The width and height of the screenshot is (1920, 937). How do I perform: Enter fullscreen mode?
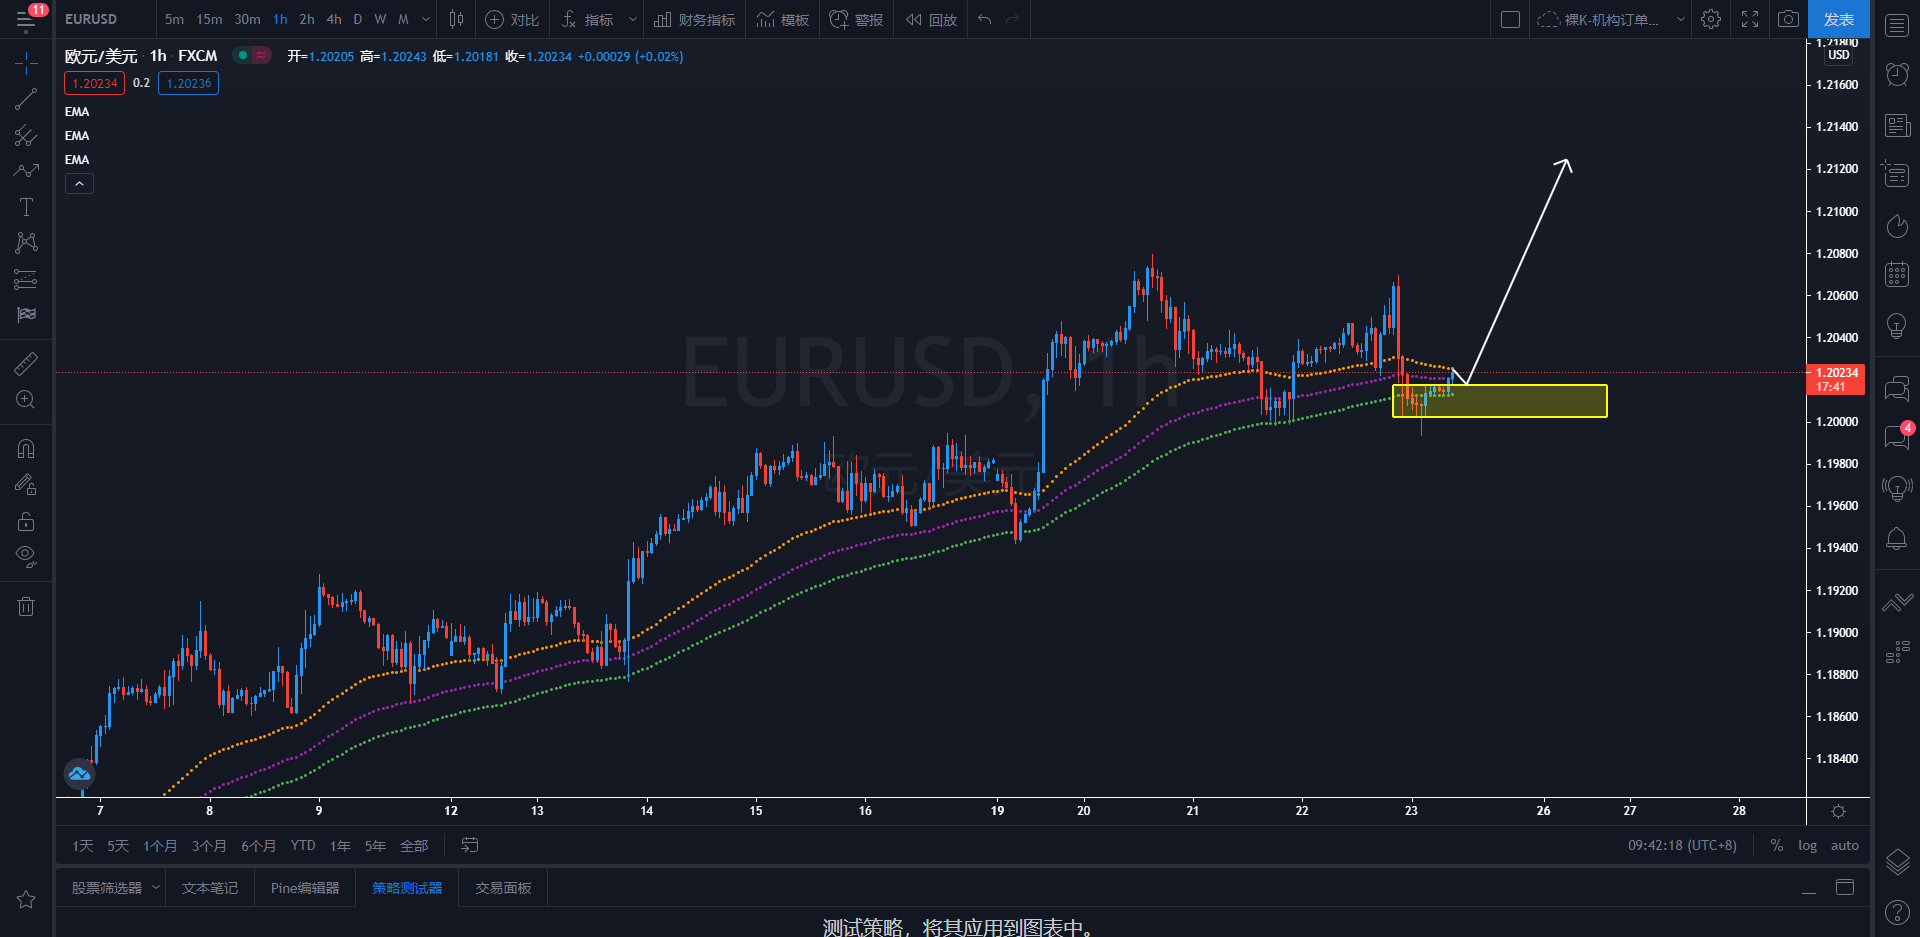(x=1750, y=19)
